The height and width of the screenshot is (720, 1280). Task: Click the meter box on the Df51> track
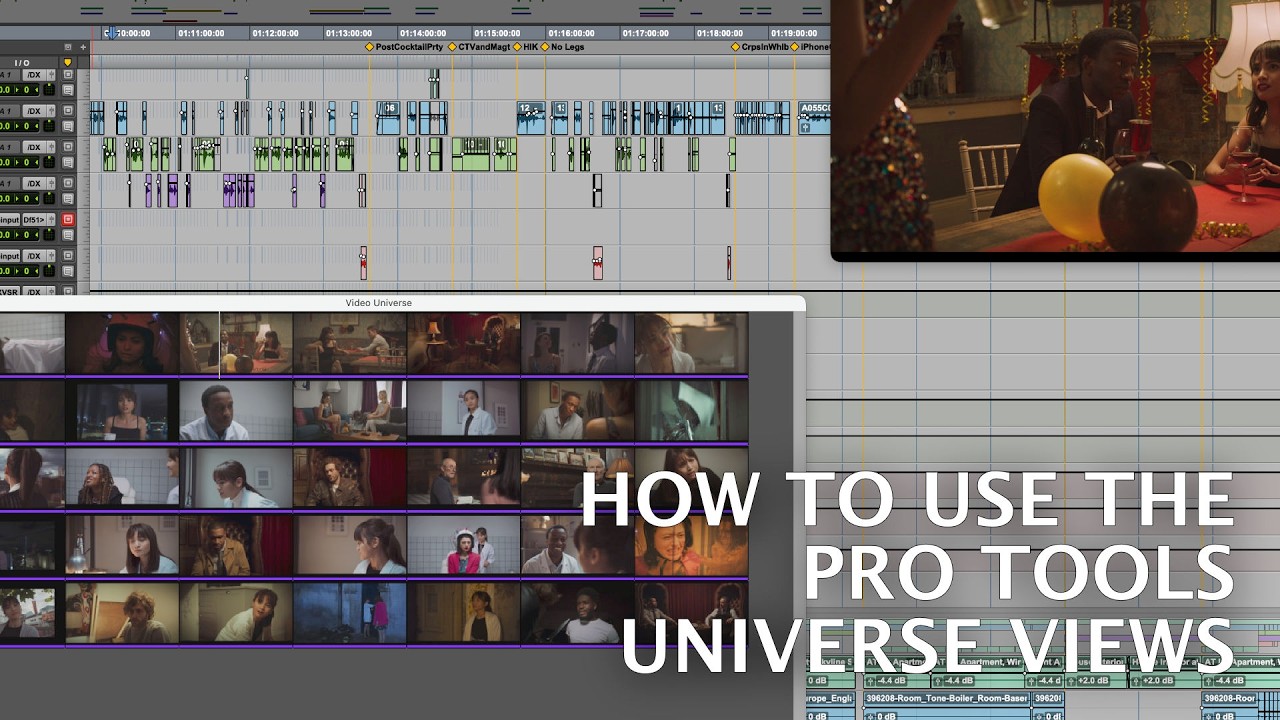[49, 235]
